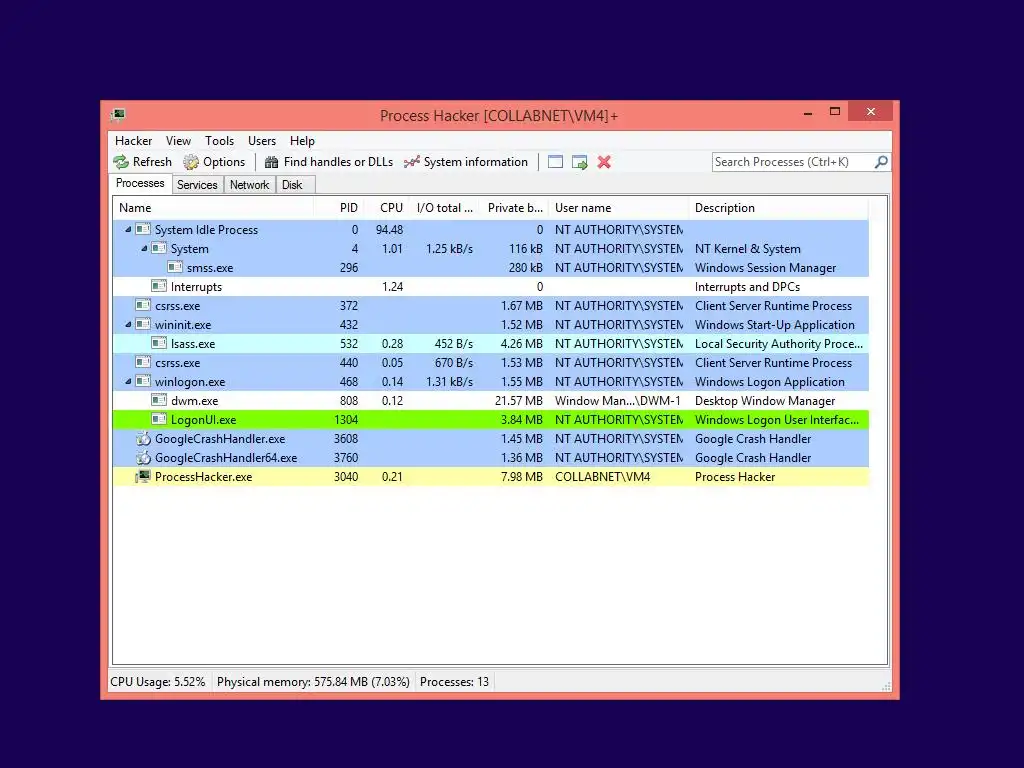Sort by the PID column header
Viewport: 1024px width, 768px height.
click(339, 208)
